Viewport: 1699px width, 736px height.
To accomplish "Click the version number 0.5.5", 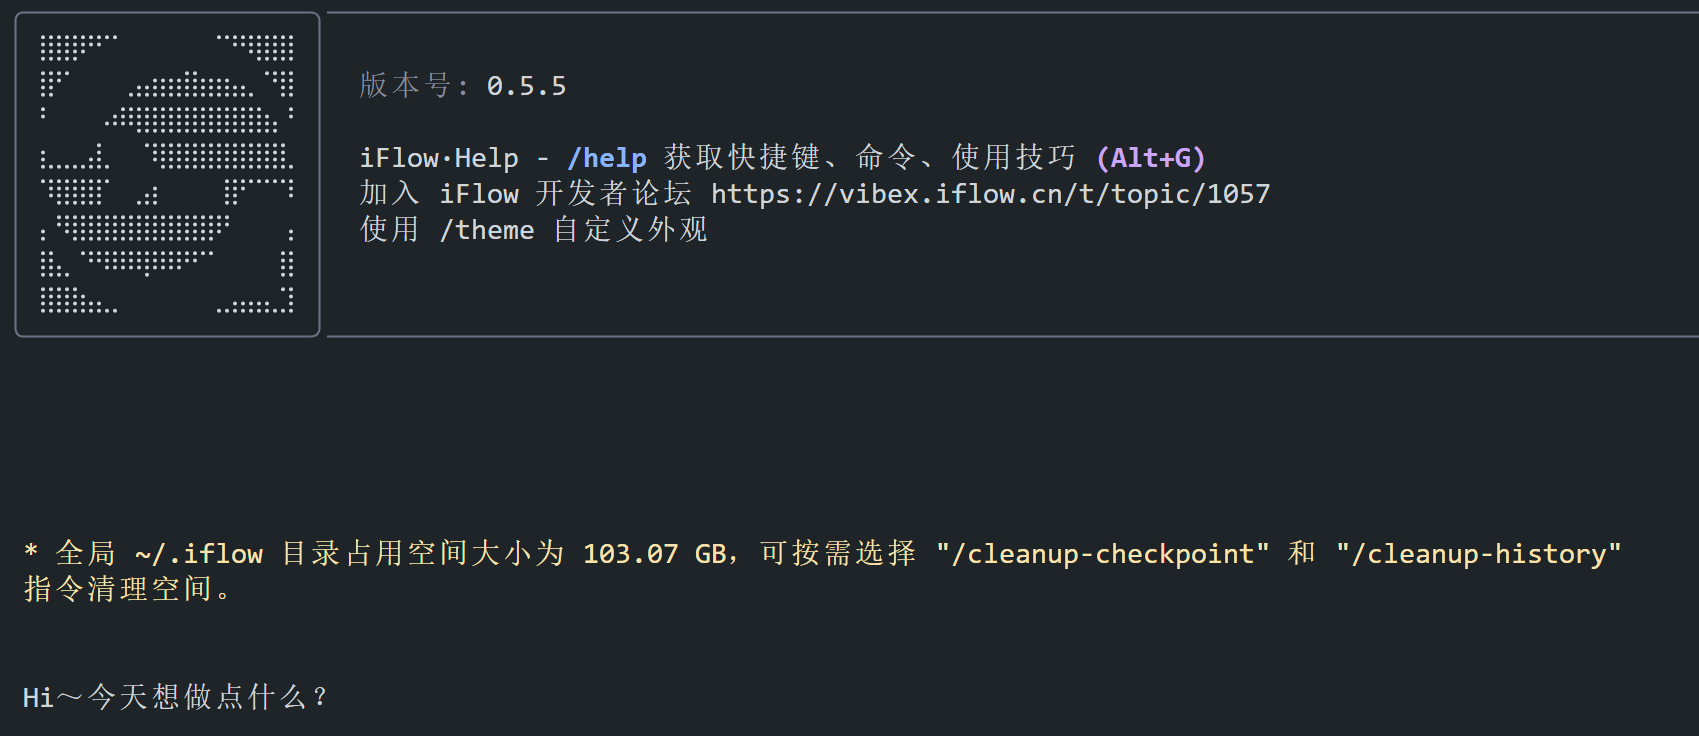I will (x=526, y=86).
